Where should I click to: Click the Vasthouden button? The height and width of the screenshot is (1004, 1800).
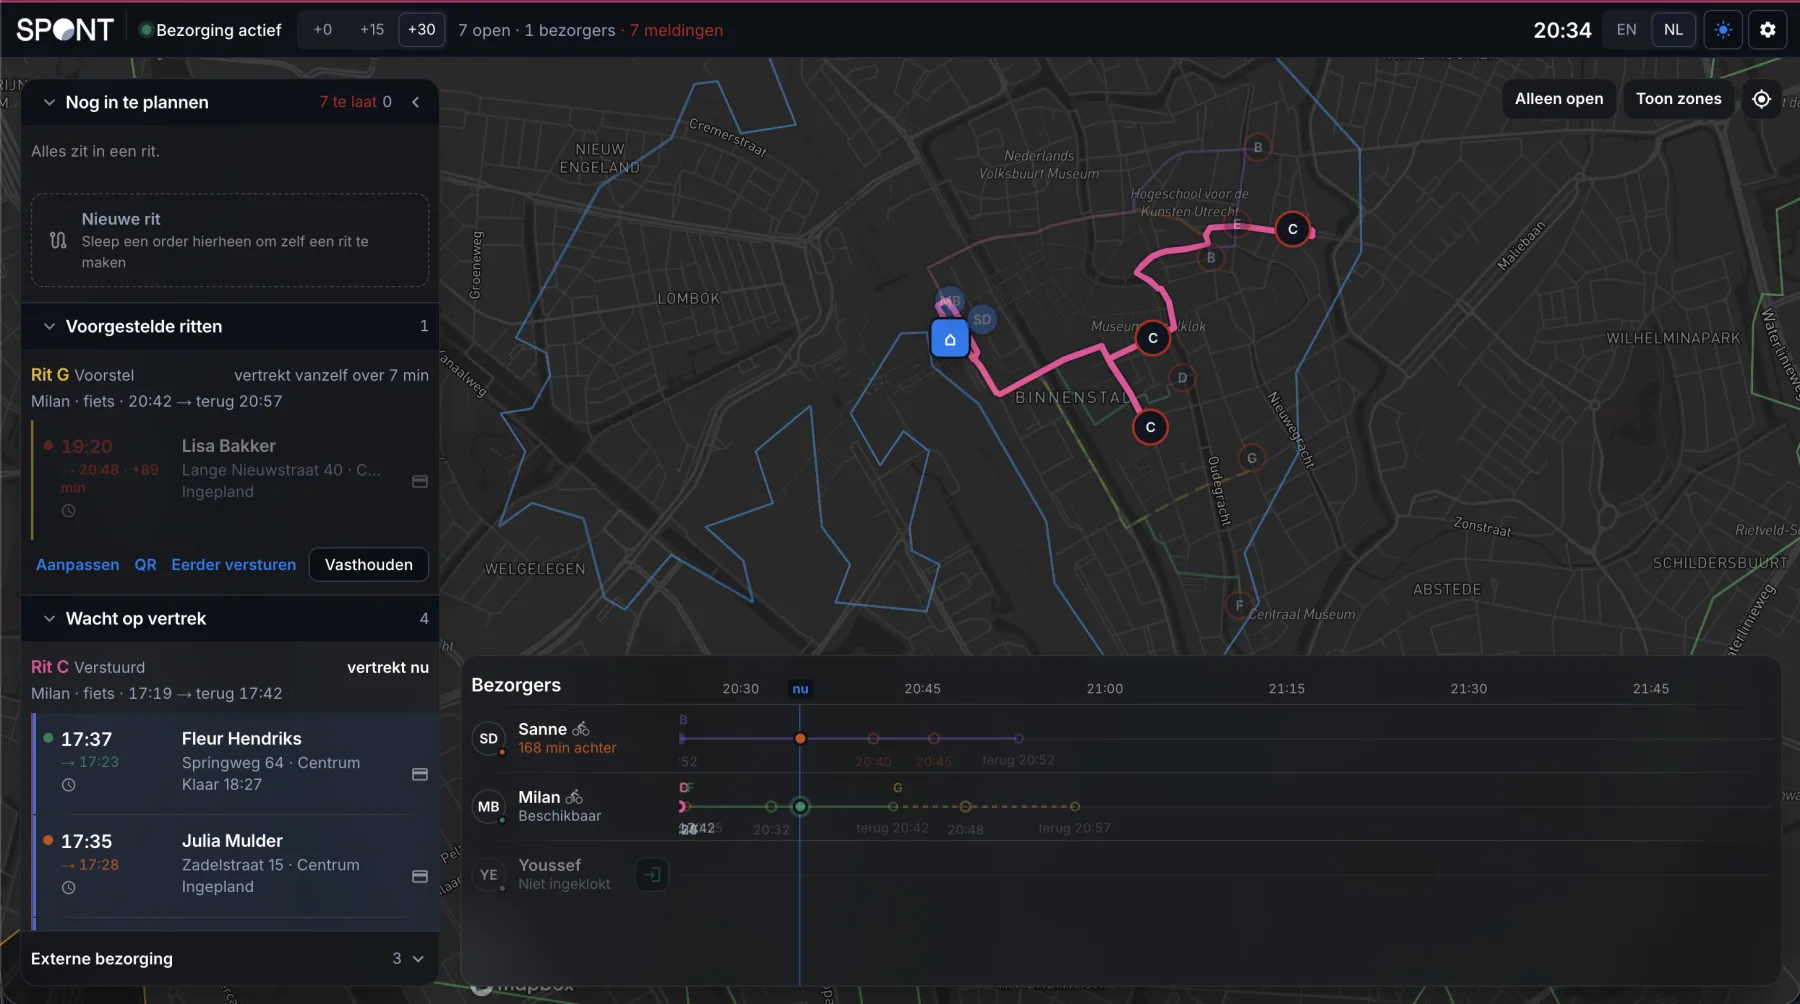[369, 565]
